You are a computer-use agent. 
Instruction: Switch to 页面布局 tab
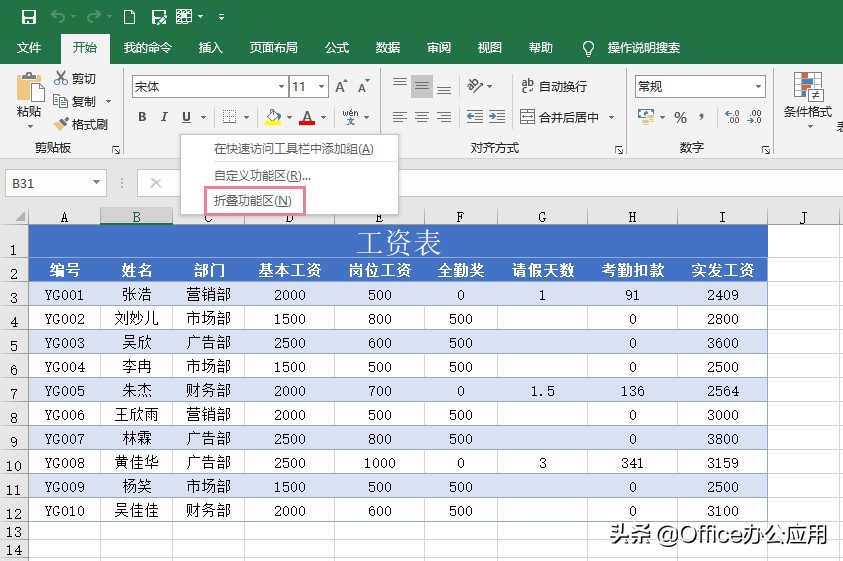pos(273,48)
